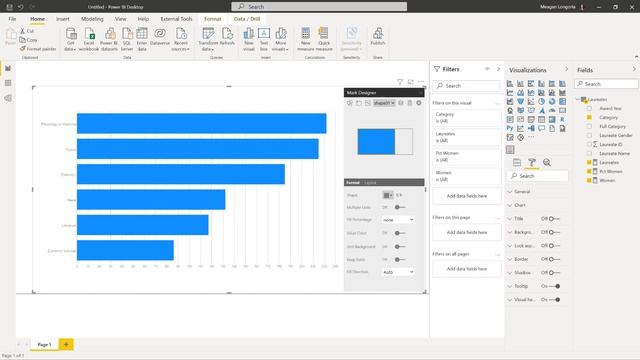This screenshot has height=360, width=640.
Task: Switch to Model view in left sidebar
Action: tap(8, 98)
